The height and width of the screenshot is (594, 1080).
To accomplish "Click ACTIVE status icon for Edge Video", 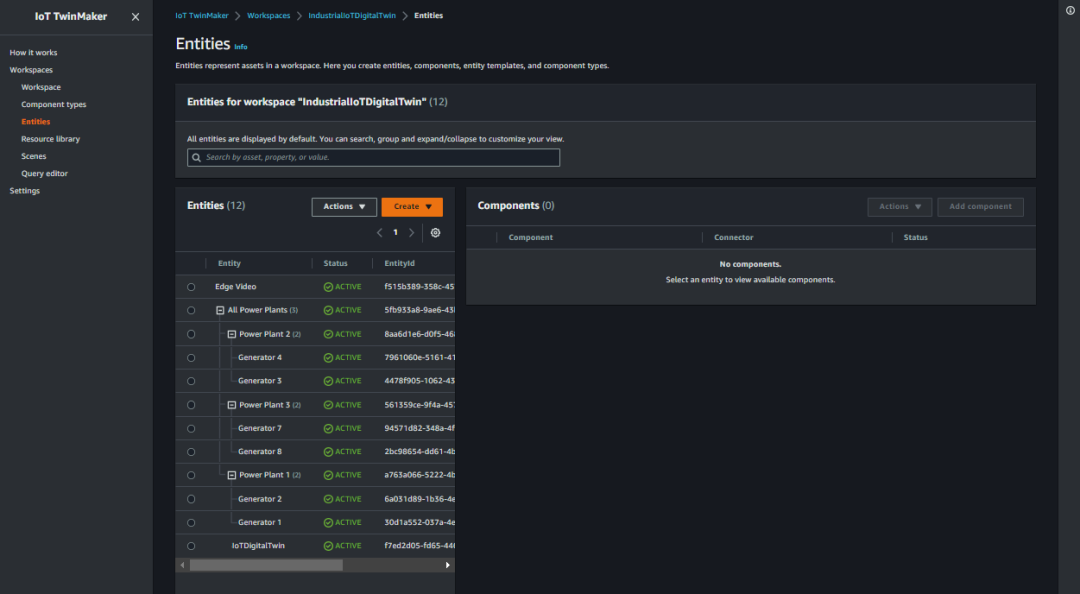I will (329, 287).
